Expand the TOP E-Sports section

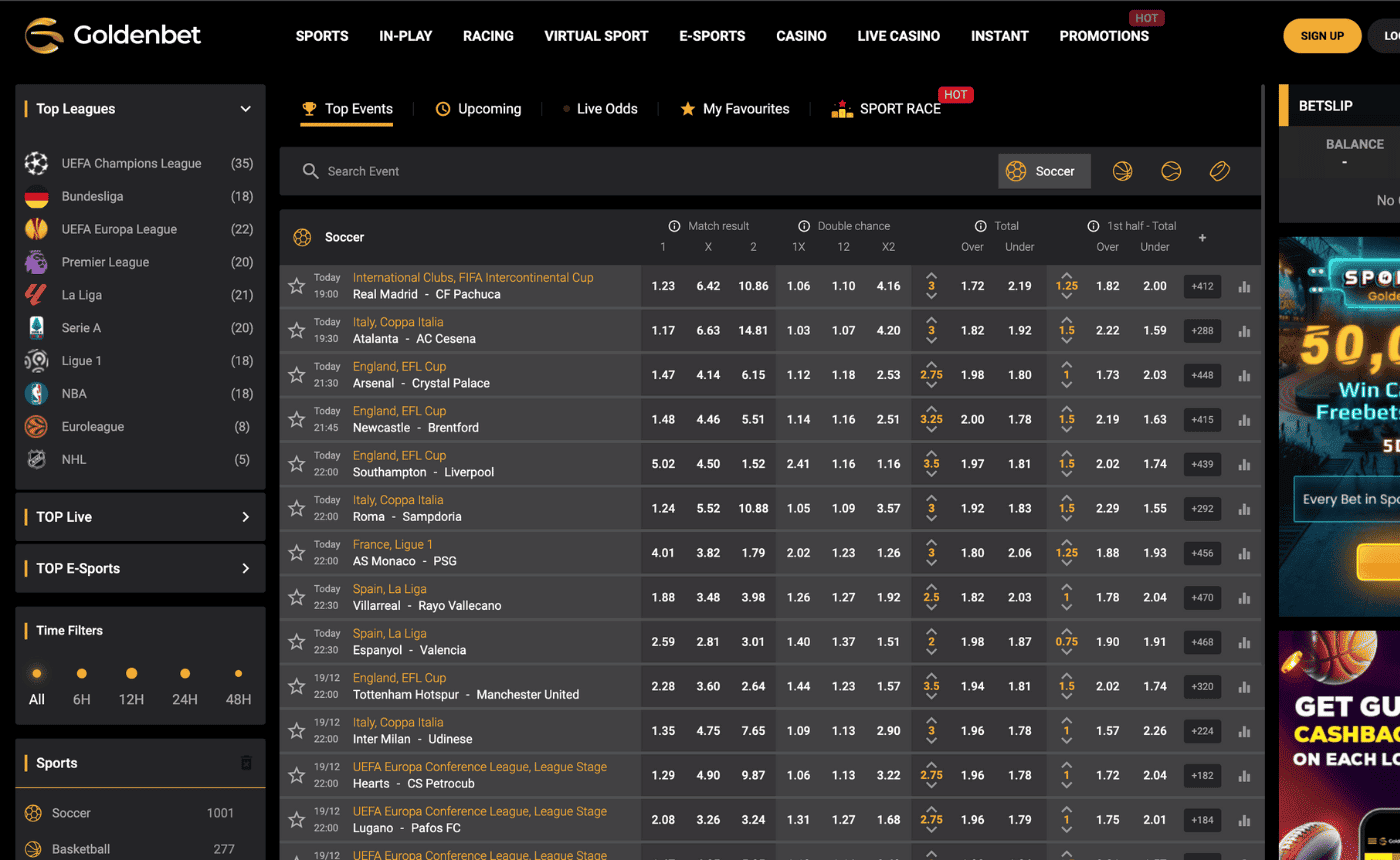point(140,568)
